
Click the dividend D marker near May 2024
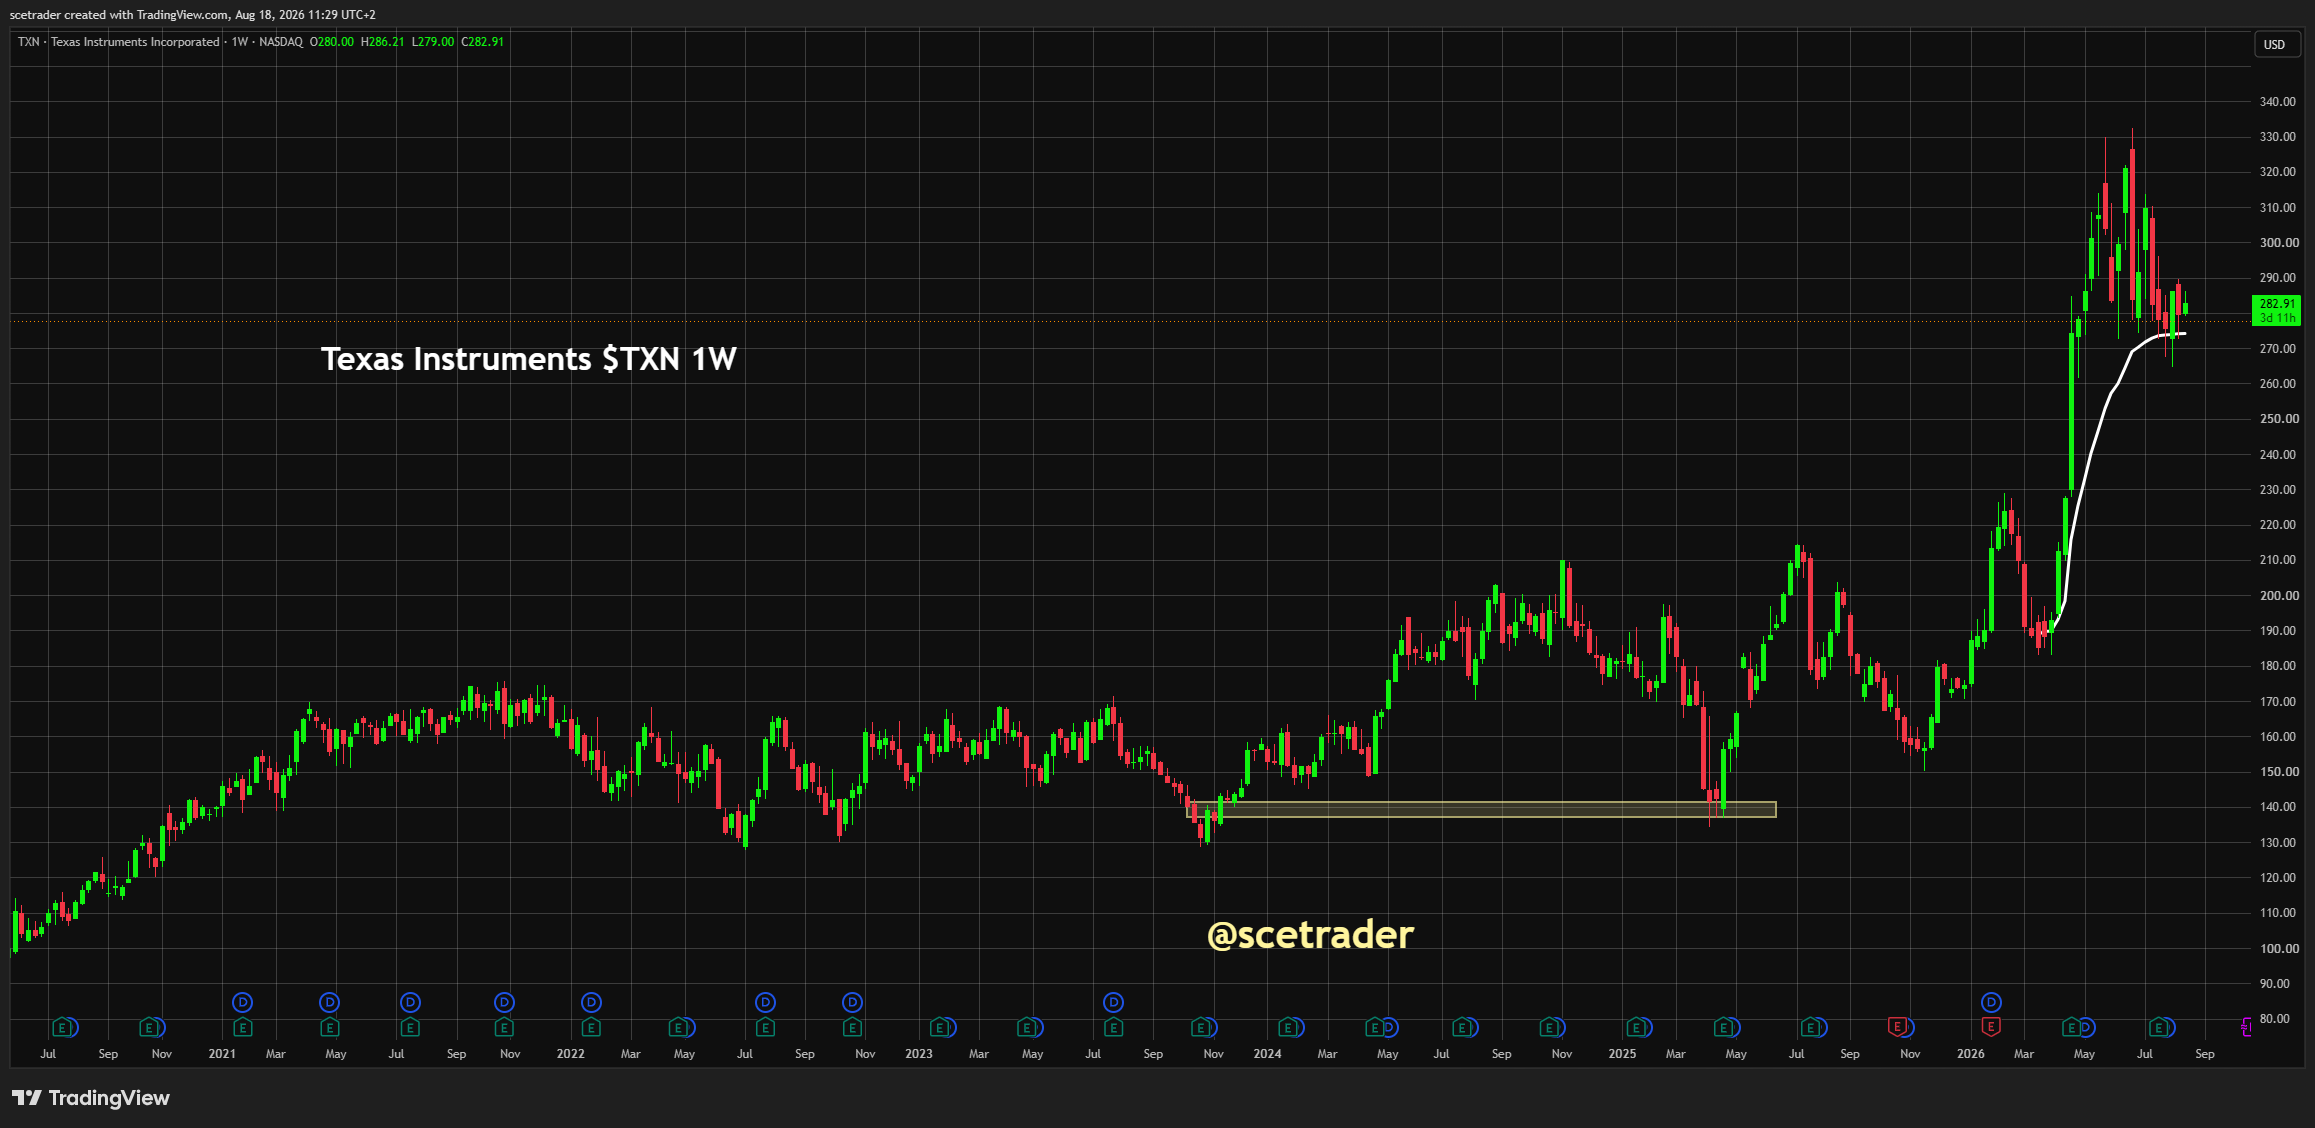(x=1389, y=1027)
